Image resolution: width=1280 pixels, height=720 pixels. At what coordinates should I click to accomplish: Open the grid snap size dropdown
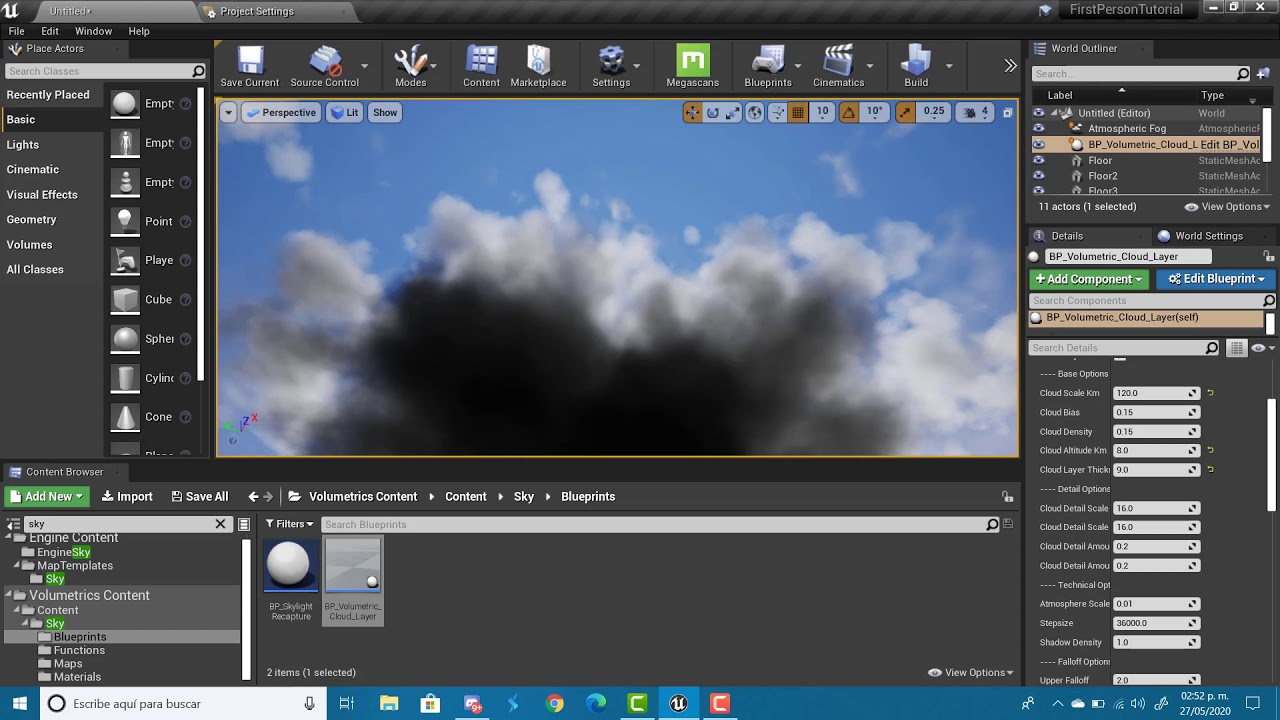pos(822,112)
